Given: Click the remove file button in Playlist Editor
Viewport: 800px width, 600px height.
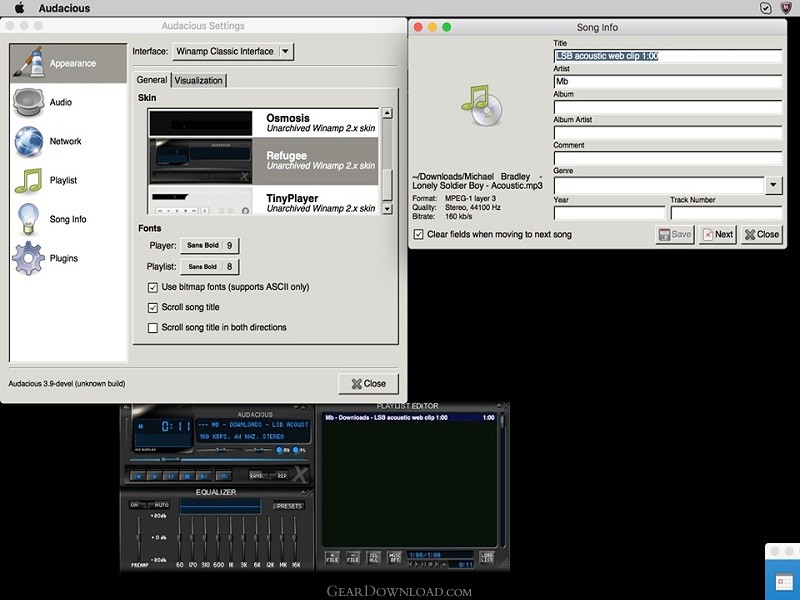Looking at the screenshot, I should (x=353, y=558).
